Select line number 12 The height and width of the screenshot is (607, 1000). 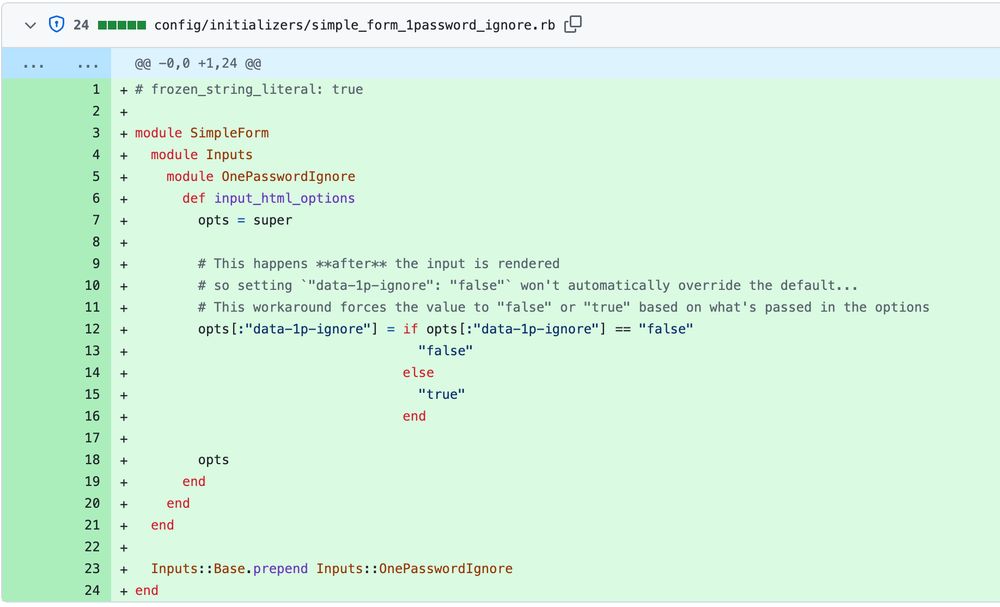pyautogui.click(x=92, y=329)
